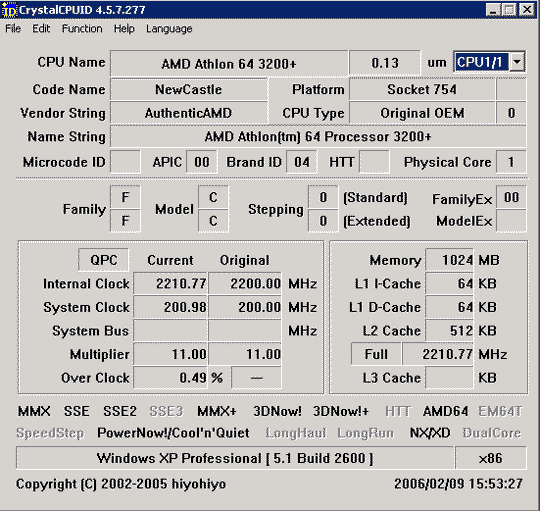Click the NewCastle code name value

click(189, 90)
